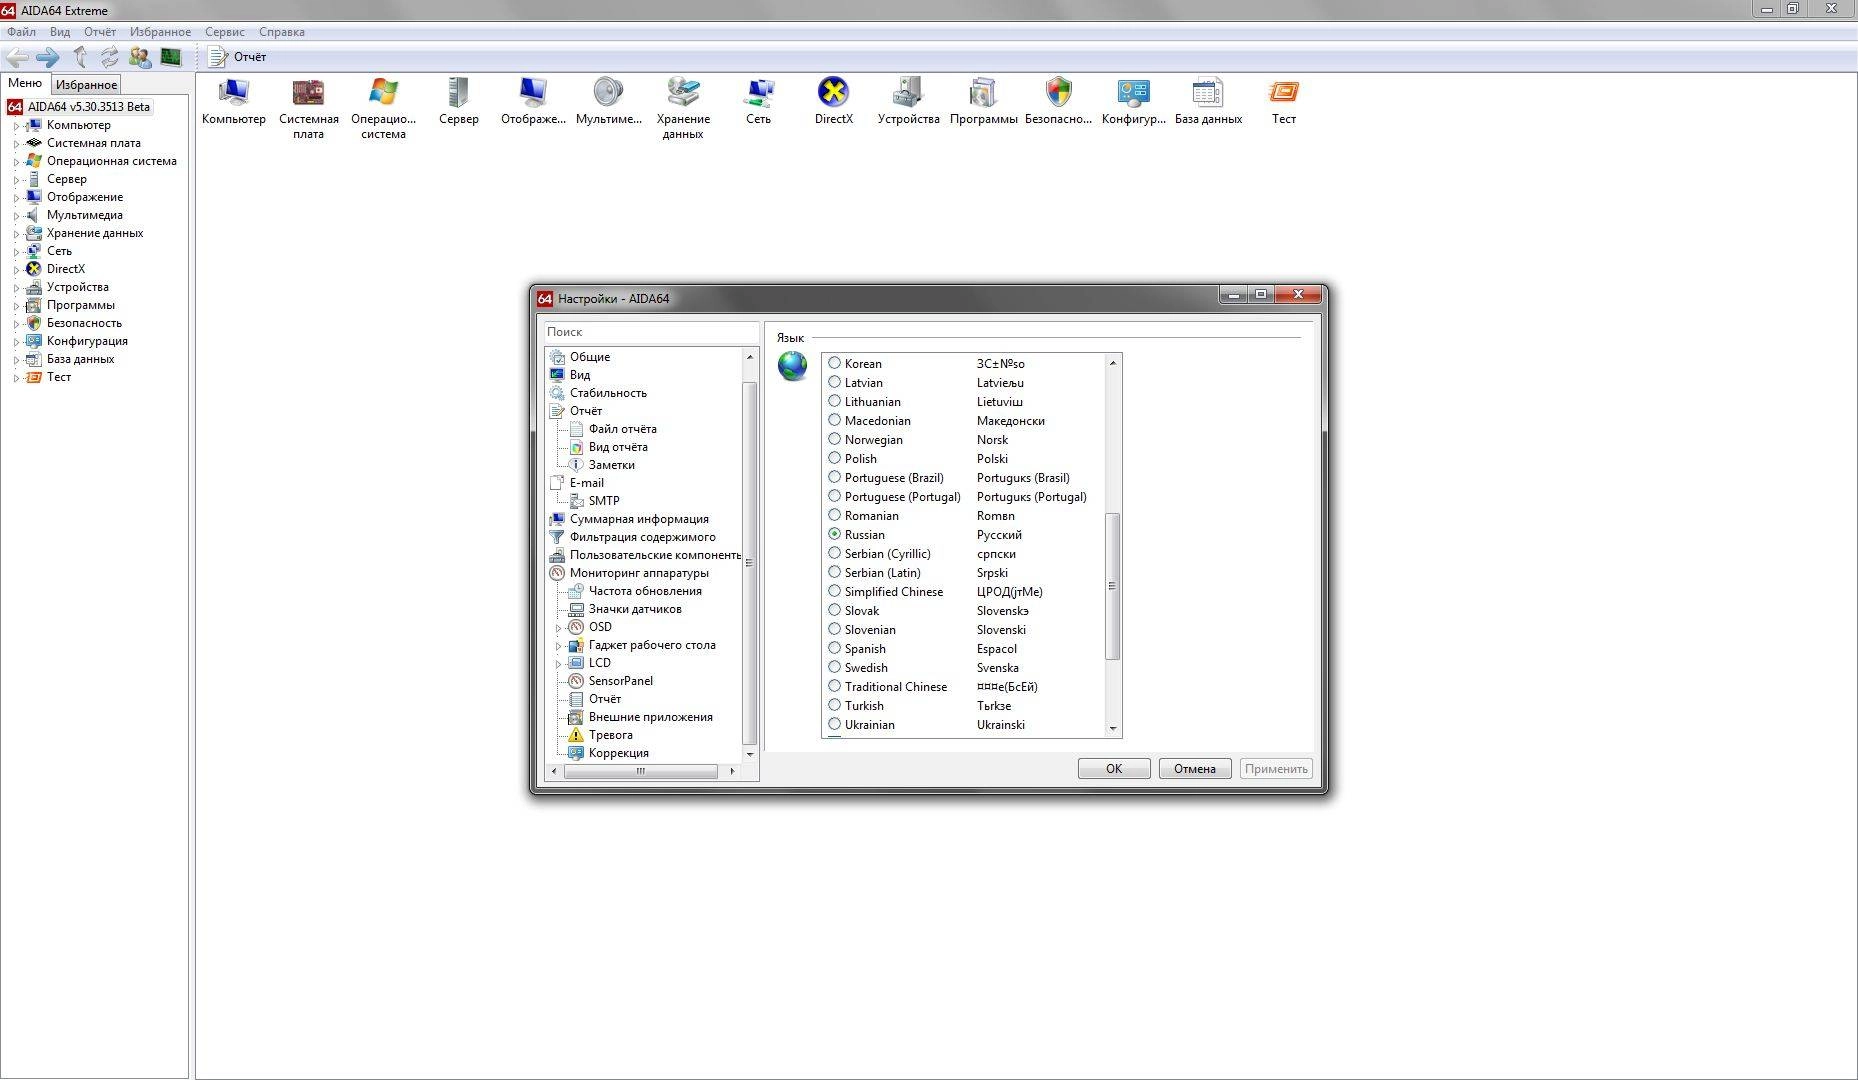Viewport: 1858px width, 1080px height.
Task: Select the Korean language radio button
Action: click(x=834, y=363)
